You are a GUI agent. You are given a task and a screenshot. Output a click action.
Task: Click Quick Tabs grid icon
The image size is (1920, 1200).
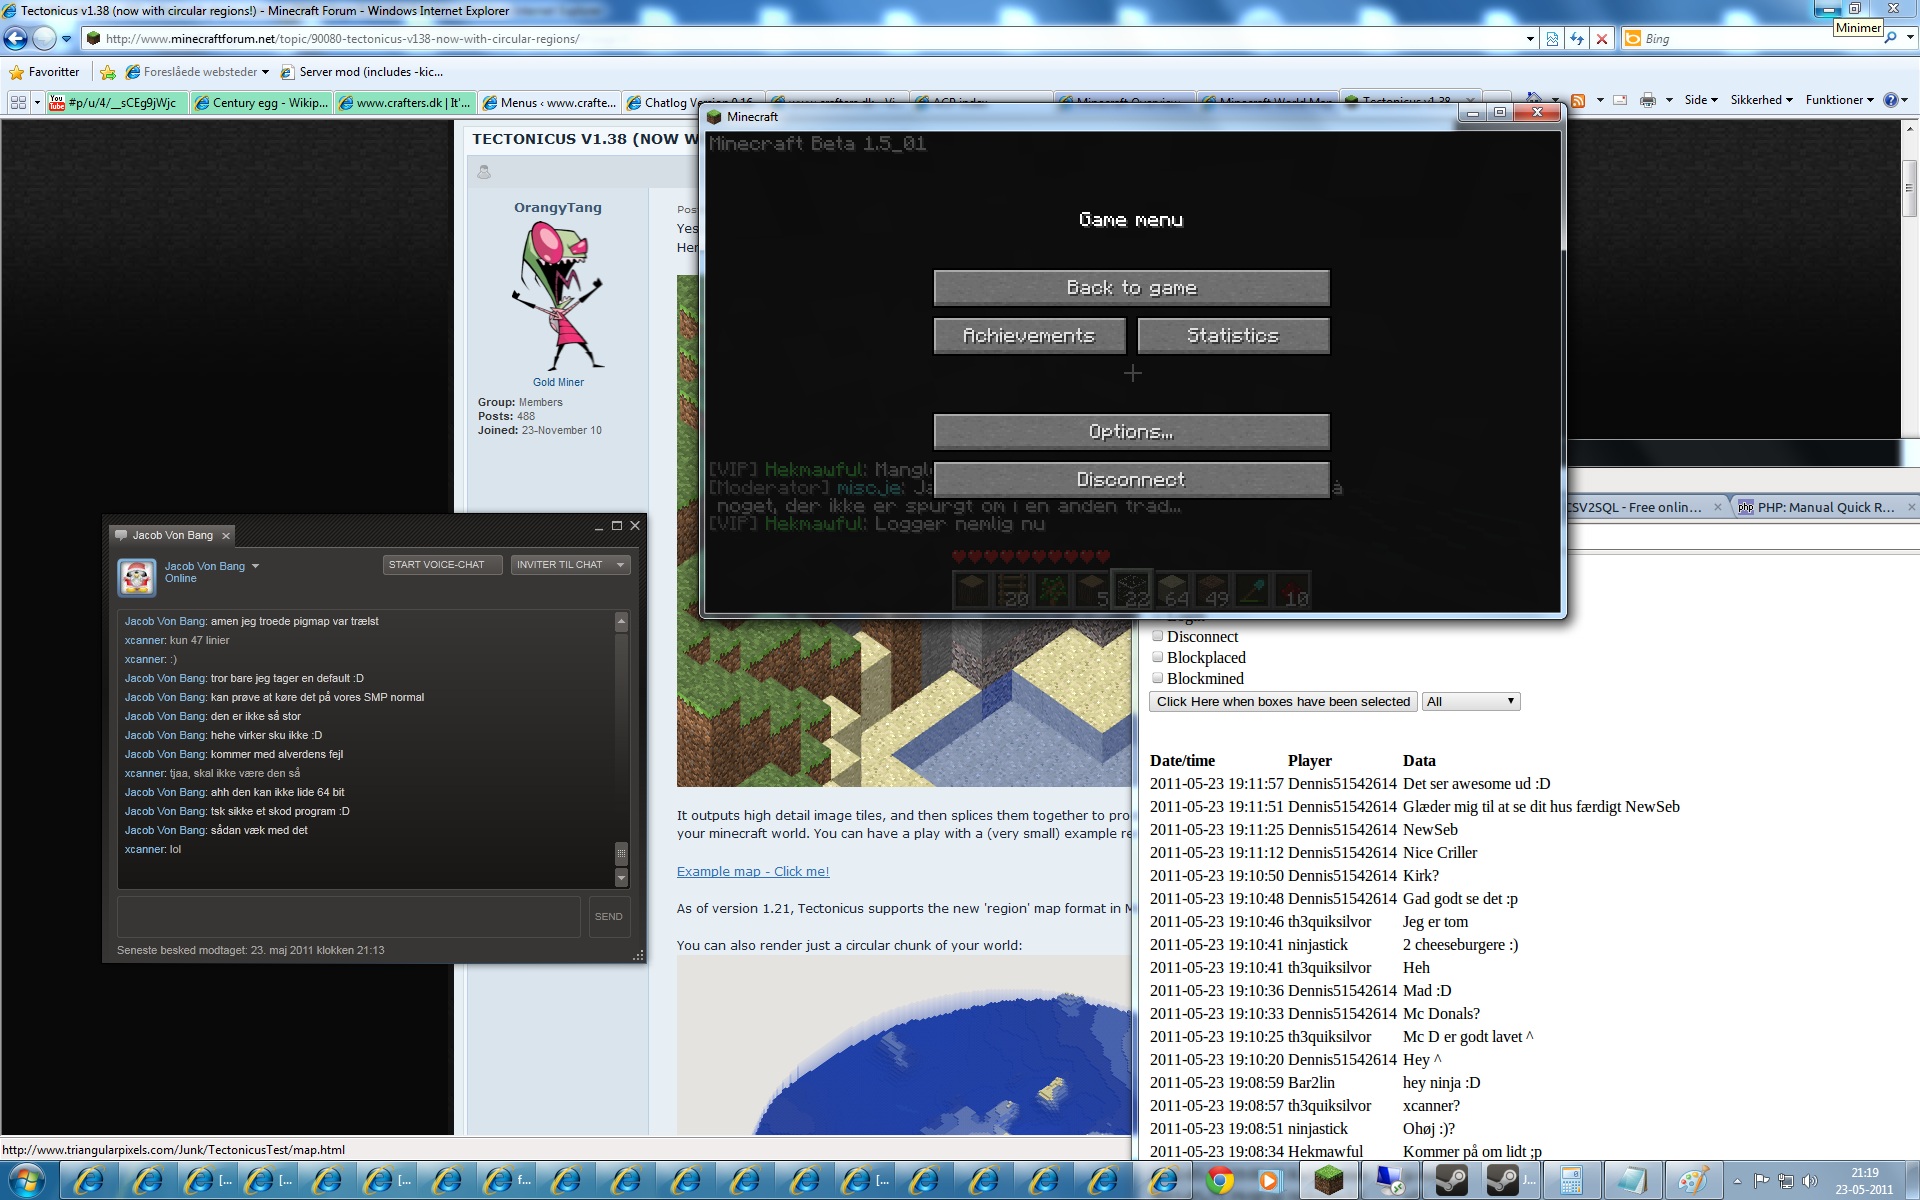[18, 102]
